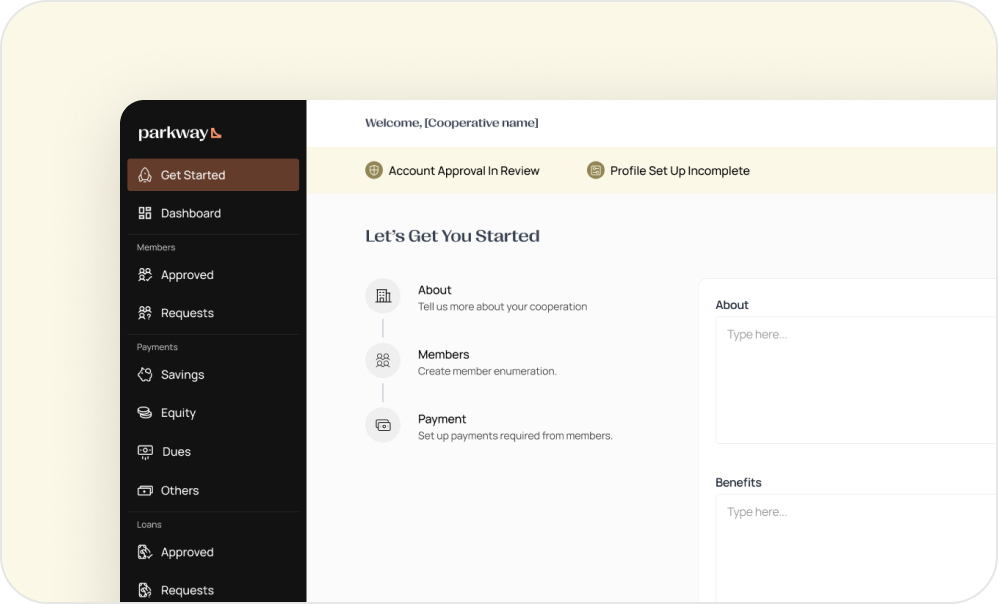Viewport: 998px width, 604px height.
Task: Click the Others wallet icon
Action: pos(145,491)
